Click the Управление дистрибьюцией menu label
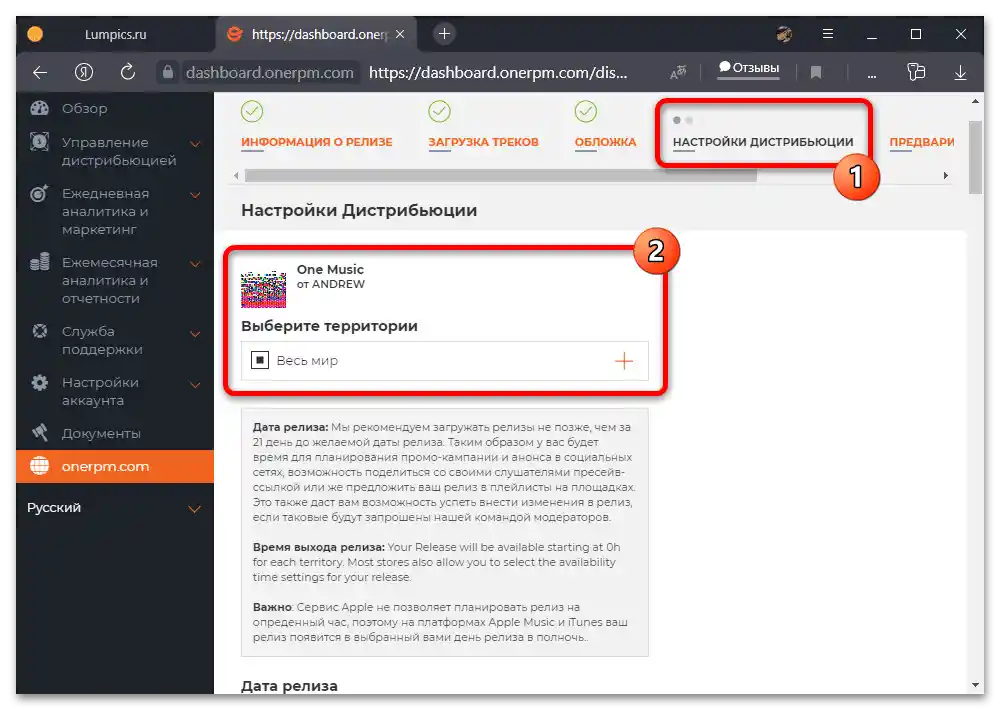 tap(119, 151)
